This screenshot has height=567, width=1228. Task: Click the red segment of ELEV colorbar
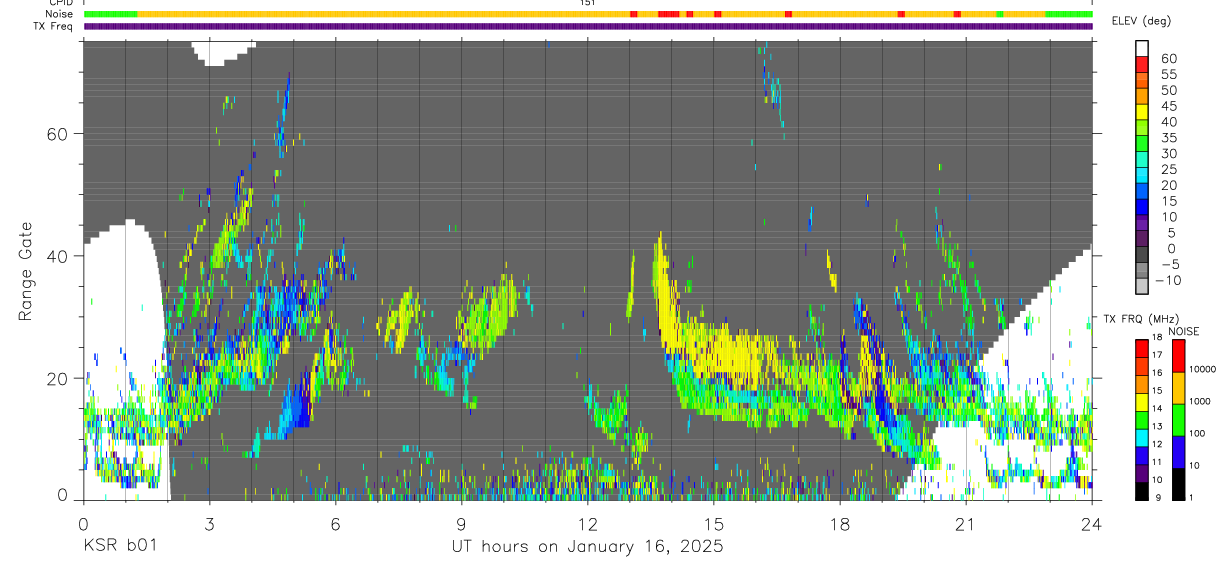click(x=1142, y=66)
